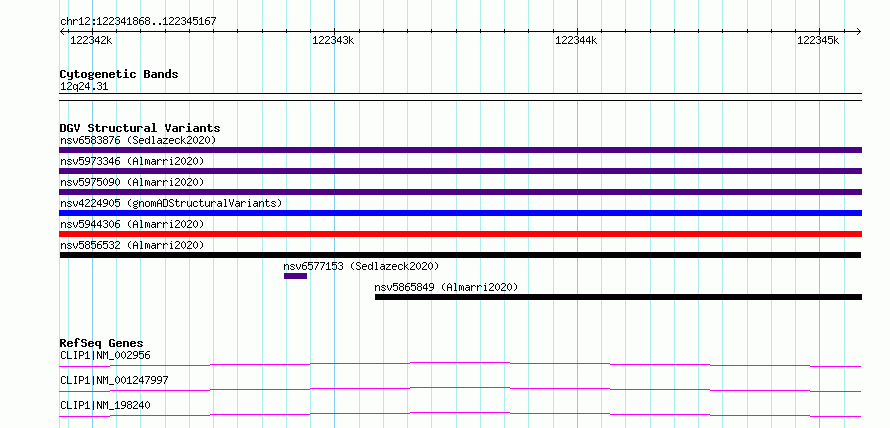Click the blue bar for nsv4224905
The height and width of the screenshot is (428, 890).
point(460,213)
